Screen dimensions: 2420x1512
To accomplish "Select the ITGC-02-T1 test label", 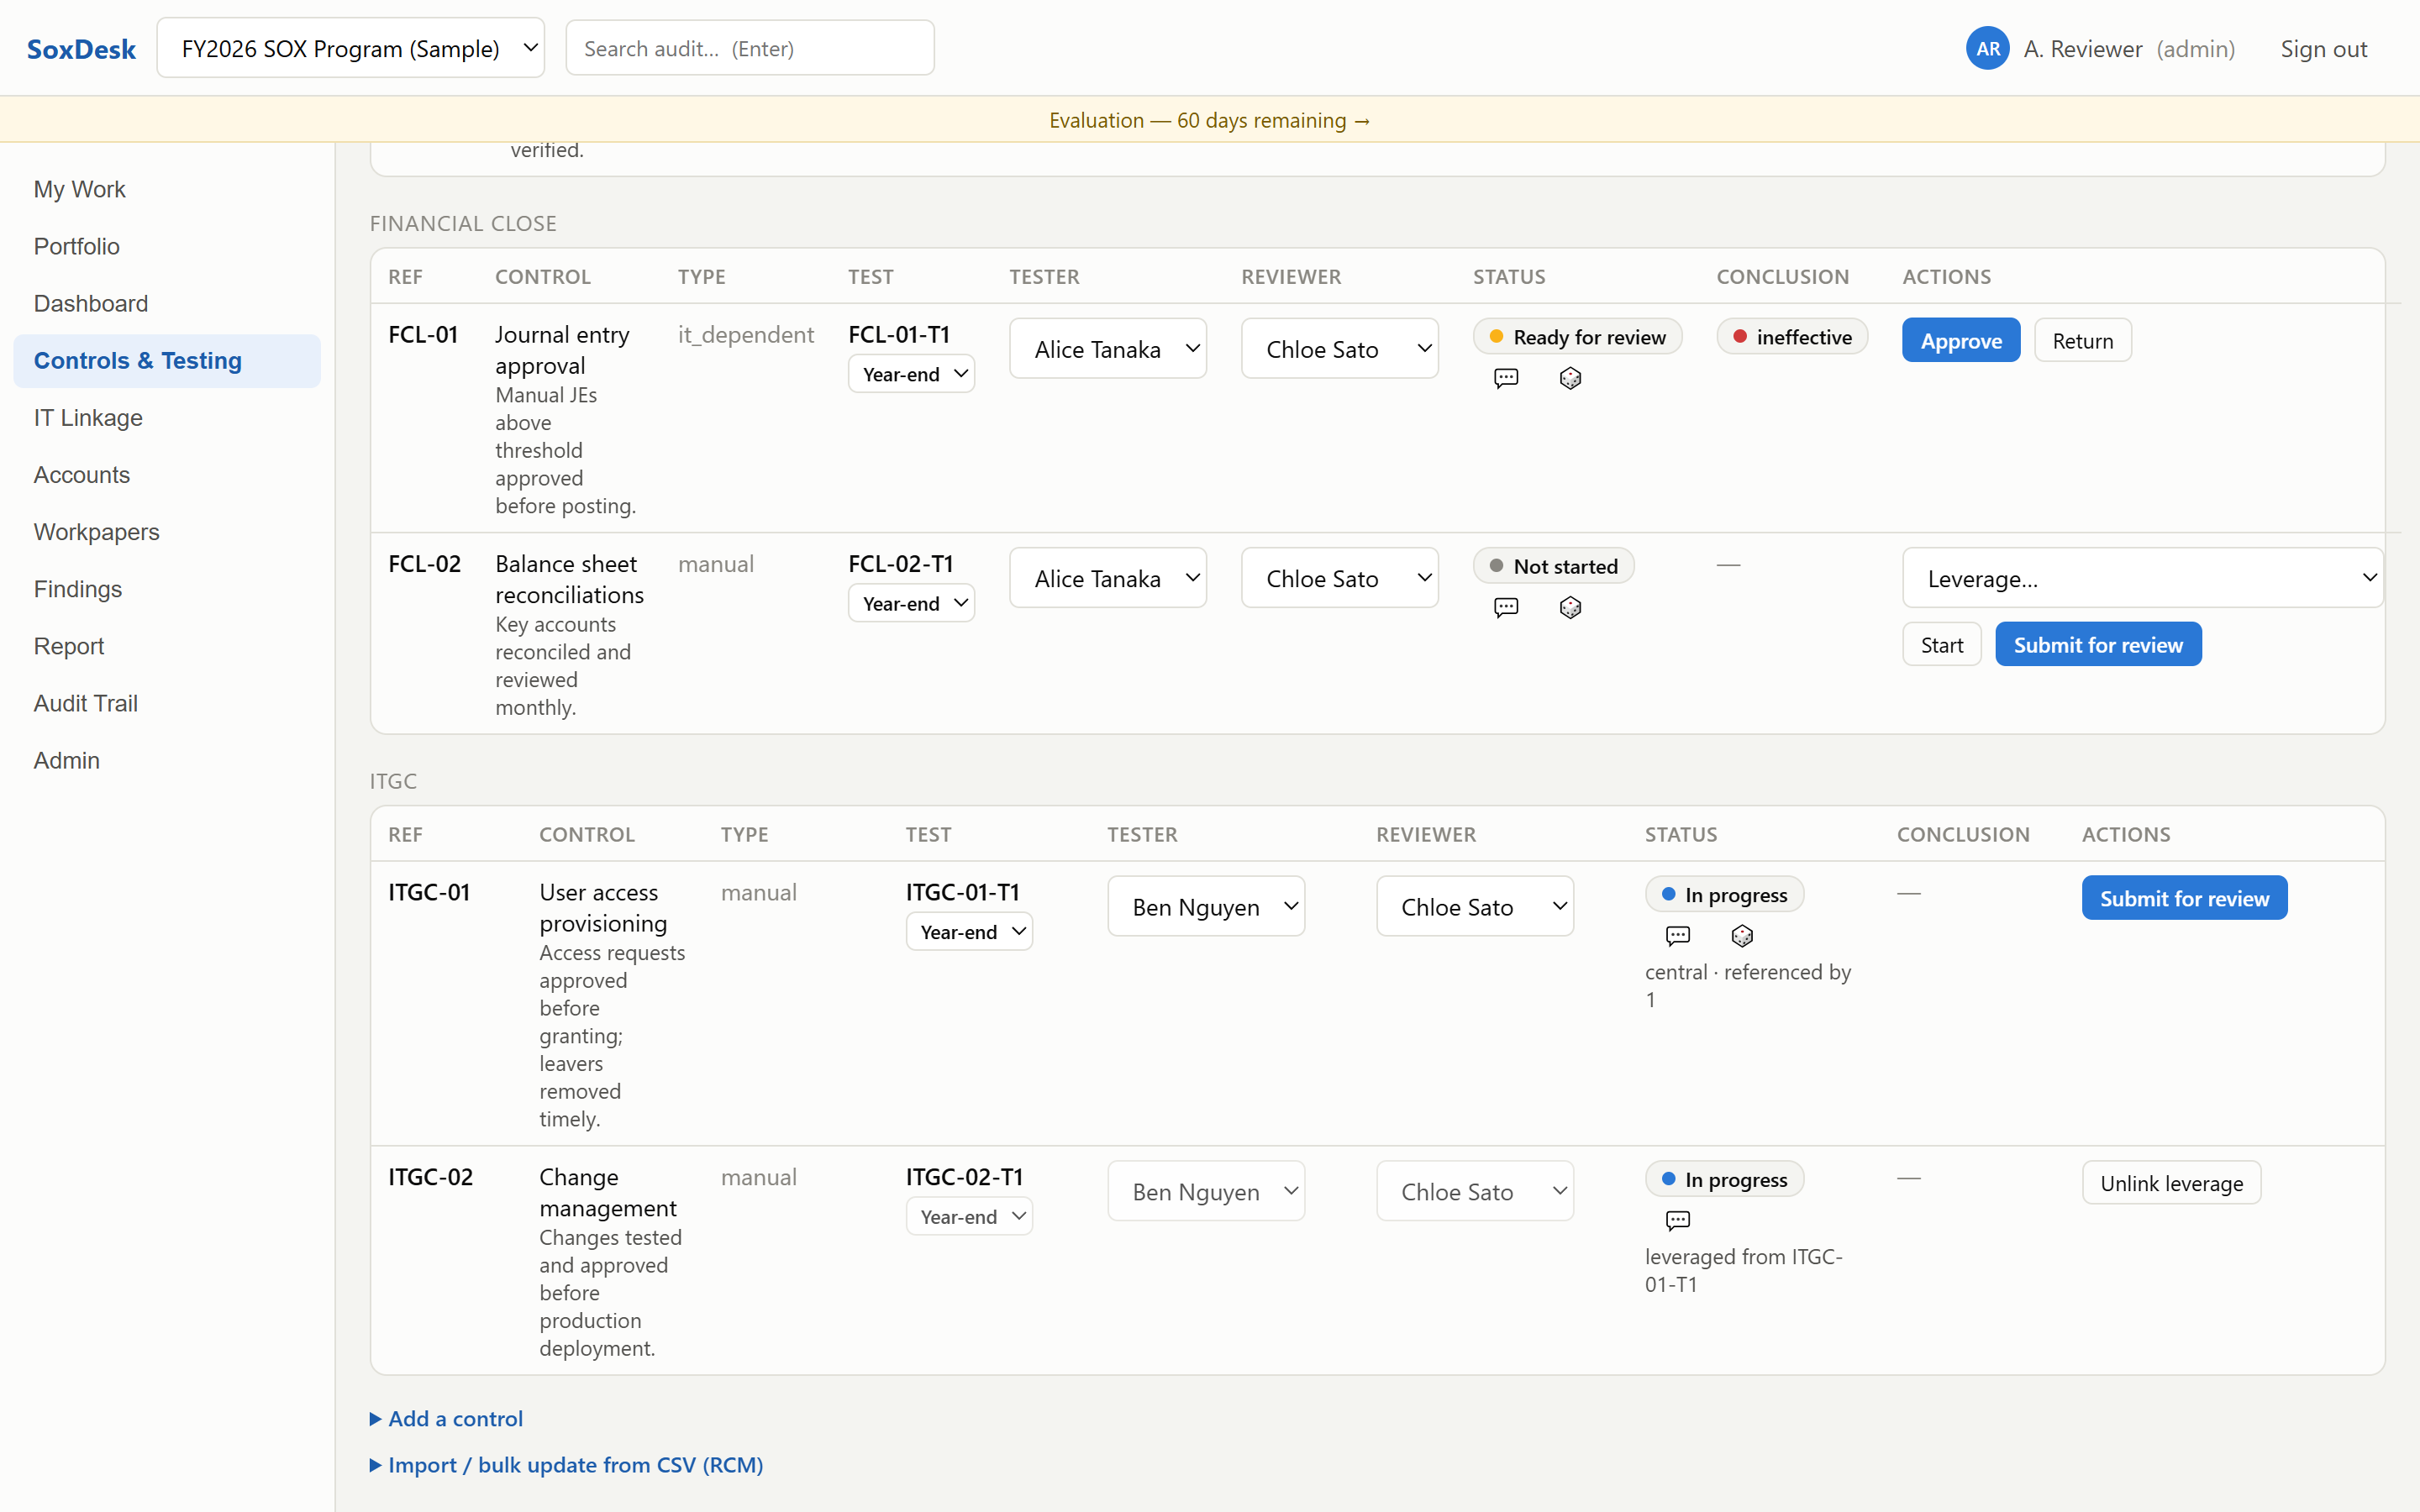I will pyautogui.click(x=964, y=1177).
